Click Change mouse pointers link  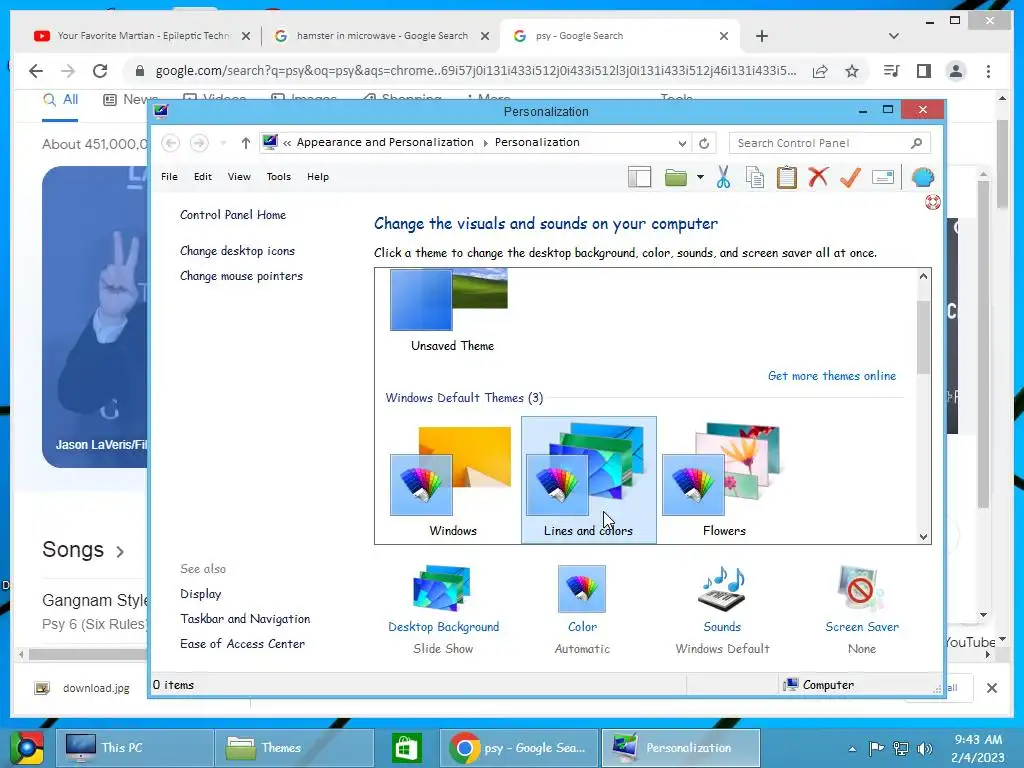[x=241, y=276]
